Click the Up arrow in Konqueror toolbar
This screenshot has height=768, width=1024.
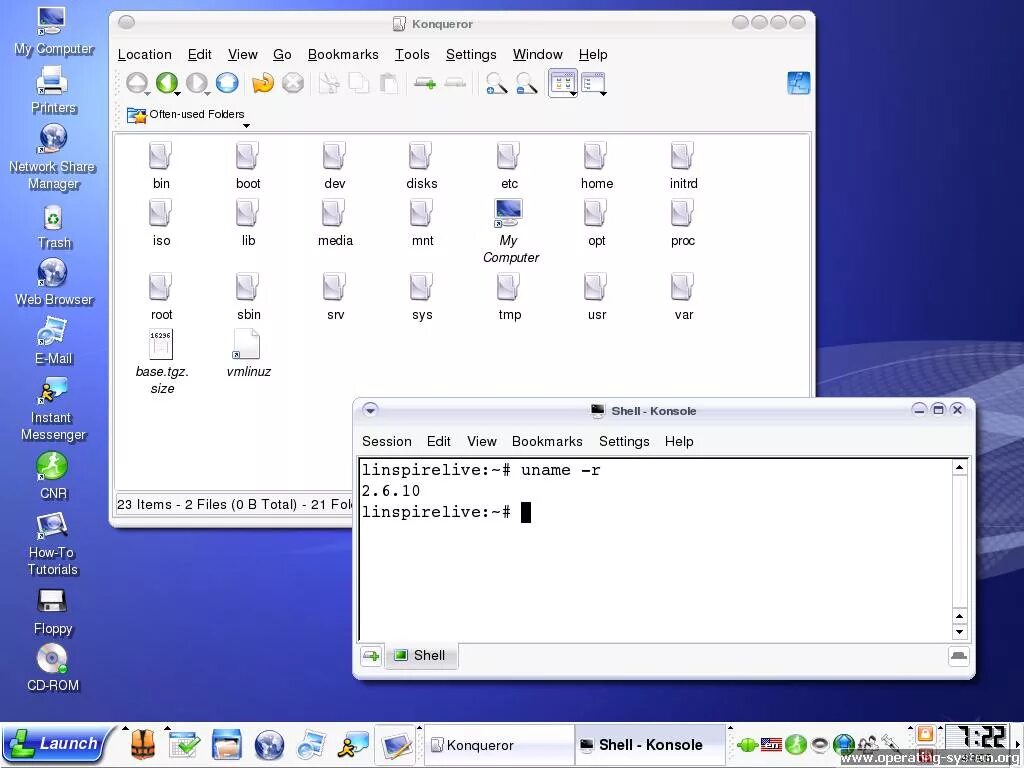tap(136, 83)
